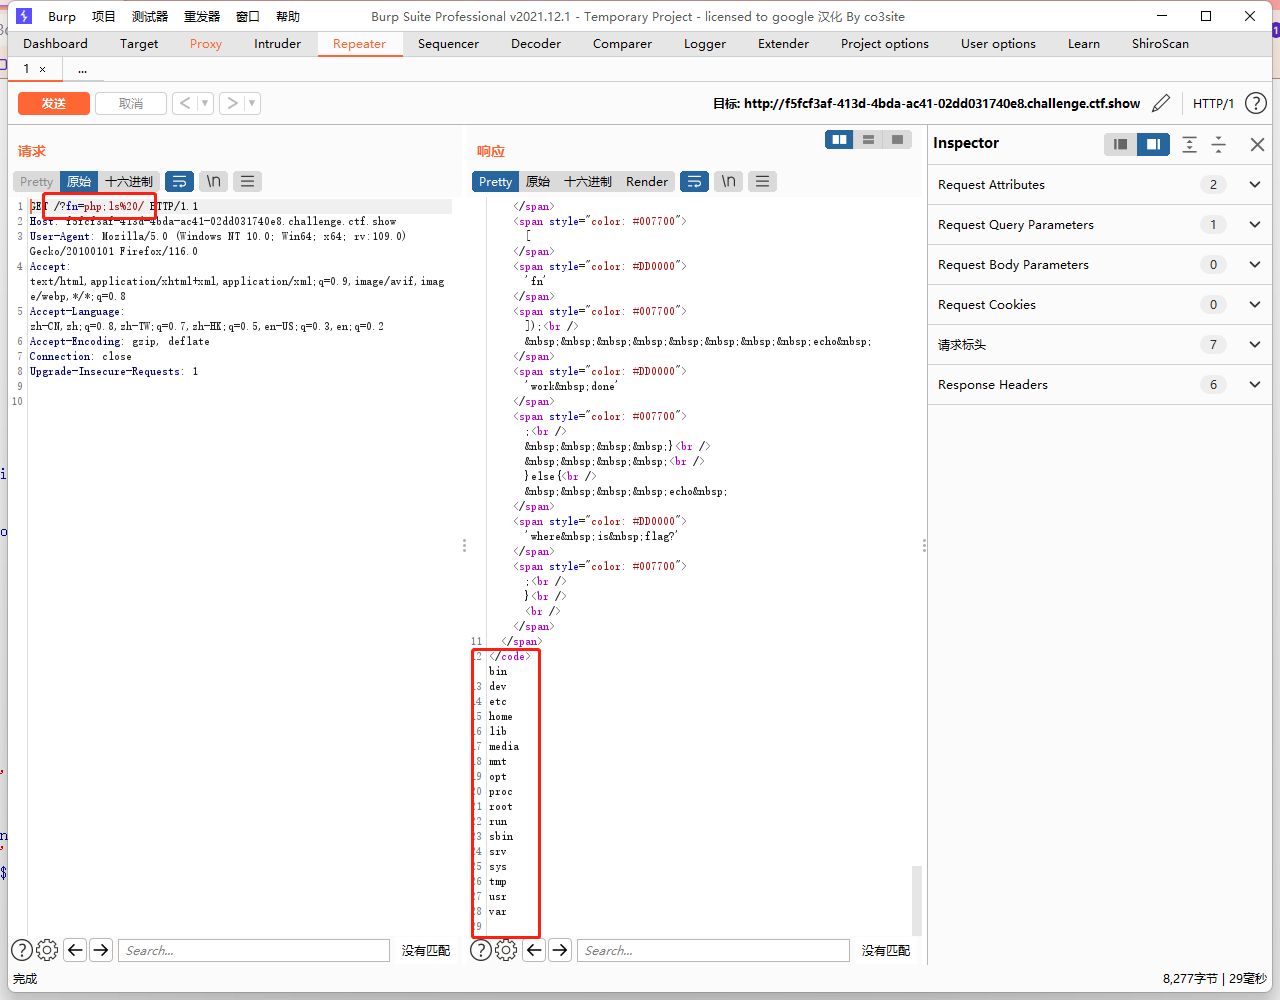This screenshot has height=1000, width=1280.
Task: Toggle word wrap in the request panel
Action: tap(179, 181)
